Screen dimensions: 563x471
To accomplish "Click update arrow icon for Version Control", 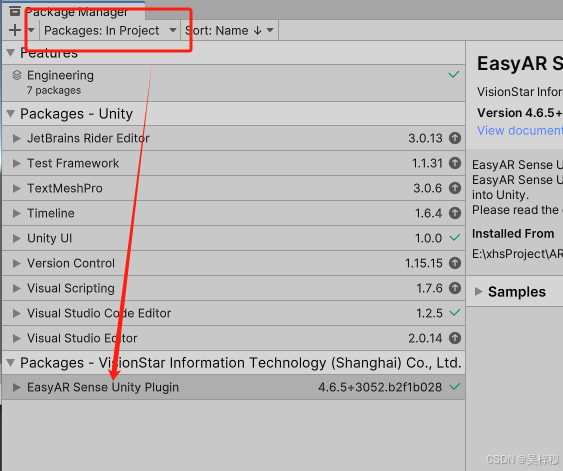I will (x=455, y=263).
